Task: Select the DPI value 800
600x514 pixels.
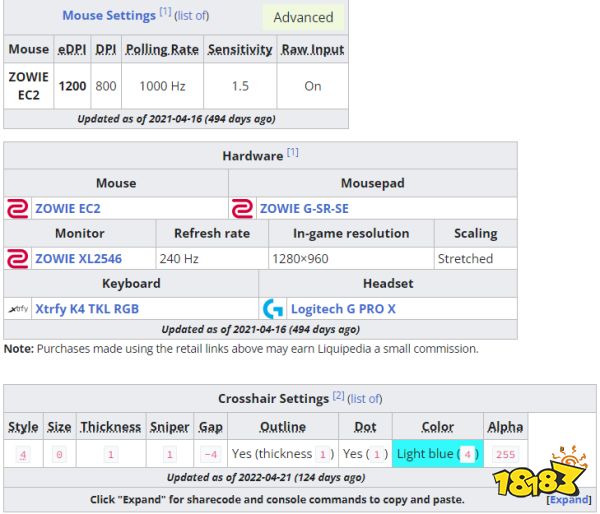Action: tap(106, 86)
